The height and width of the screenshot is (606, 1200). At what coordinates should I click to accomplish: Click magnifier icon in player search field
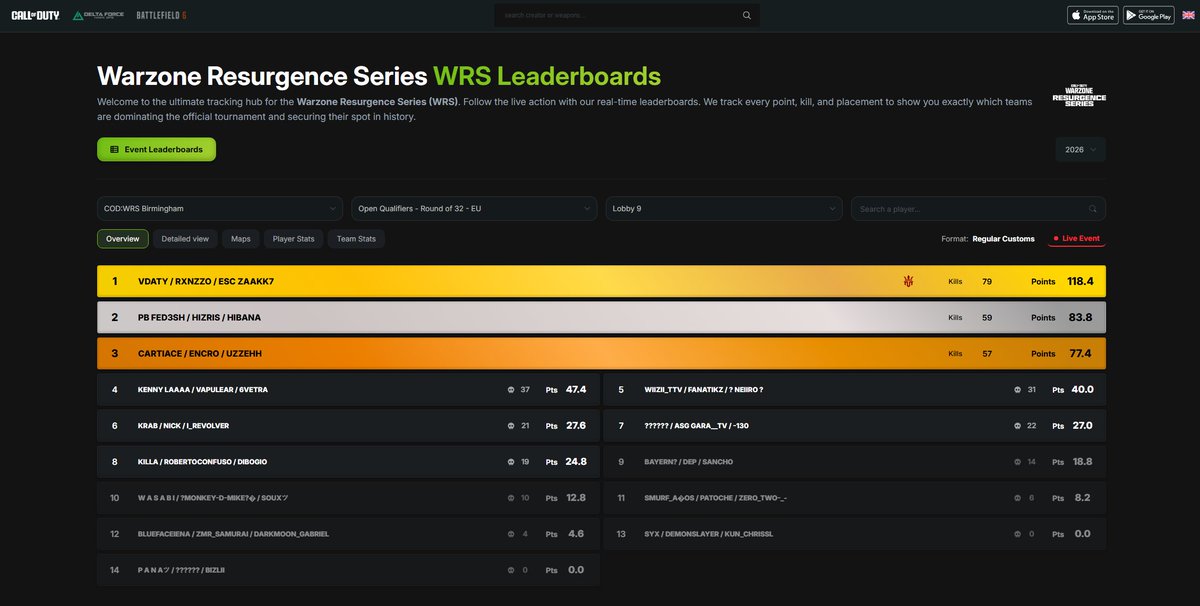point(1093,209)
